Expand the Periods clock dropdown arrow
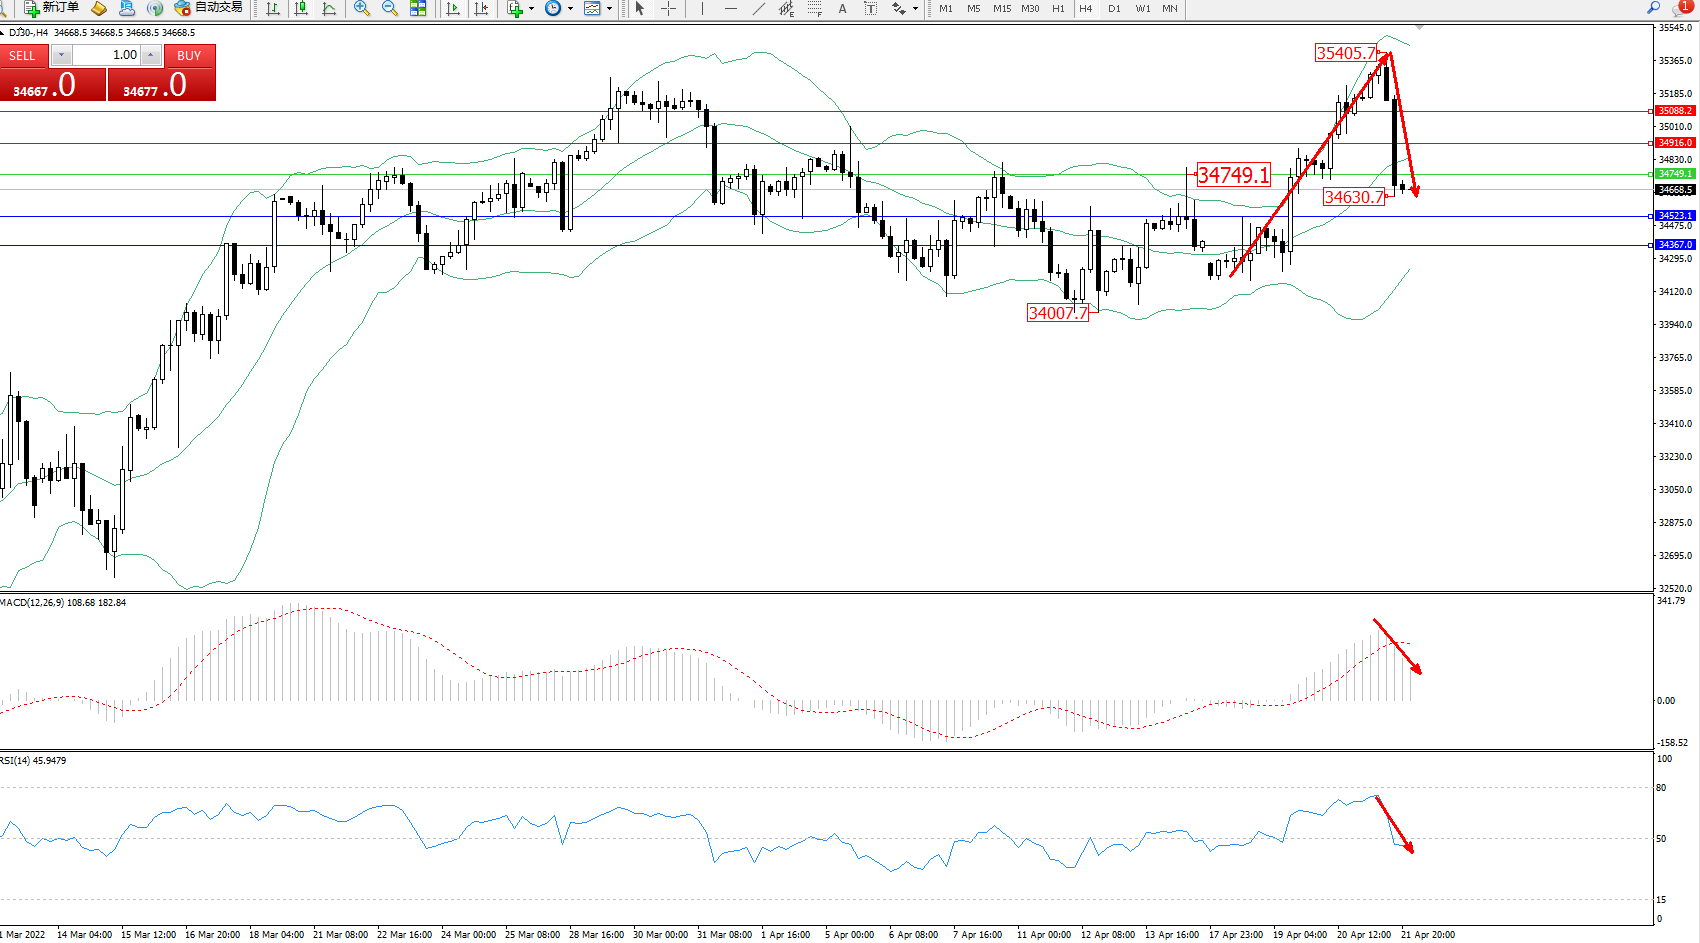The width and height of the screenshot is (1700, 943). pyautogui.click(x=570, y=8)
